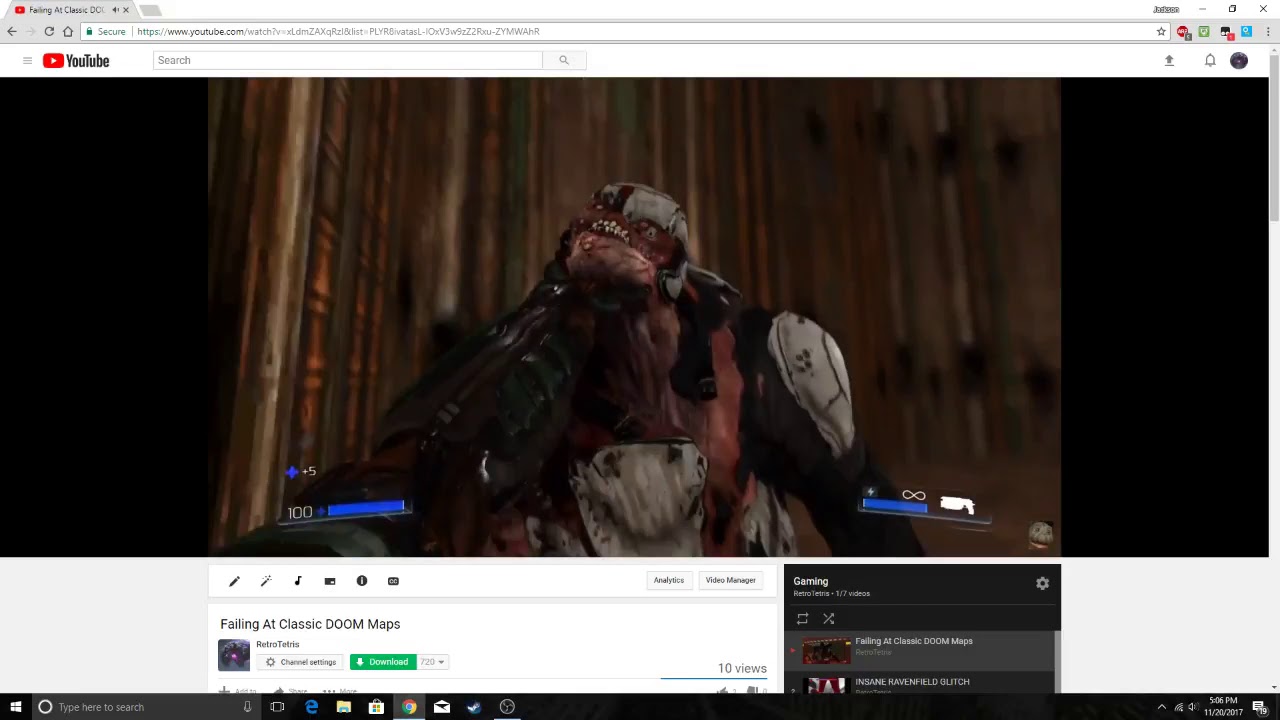Click the YouTube search magnifier button

coord(564,60)
